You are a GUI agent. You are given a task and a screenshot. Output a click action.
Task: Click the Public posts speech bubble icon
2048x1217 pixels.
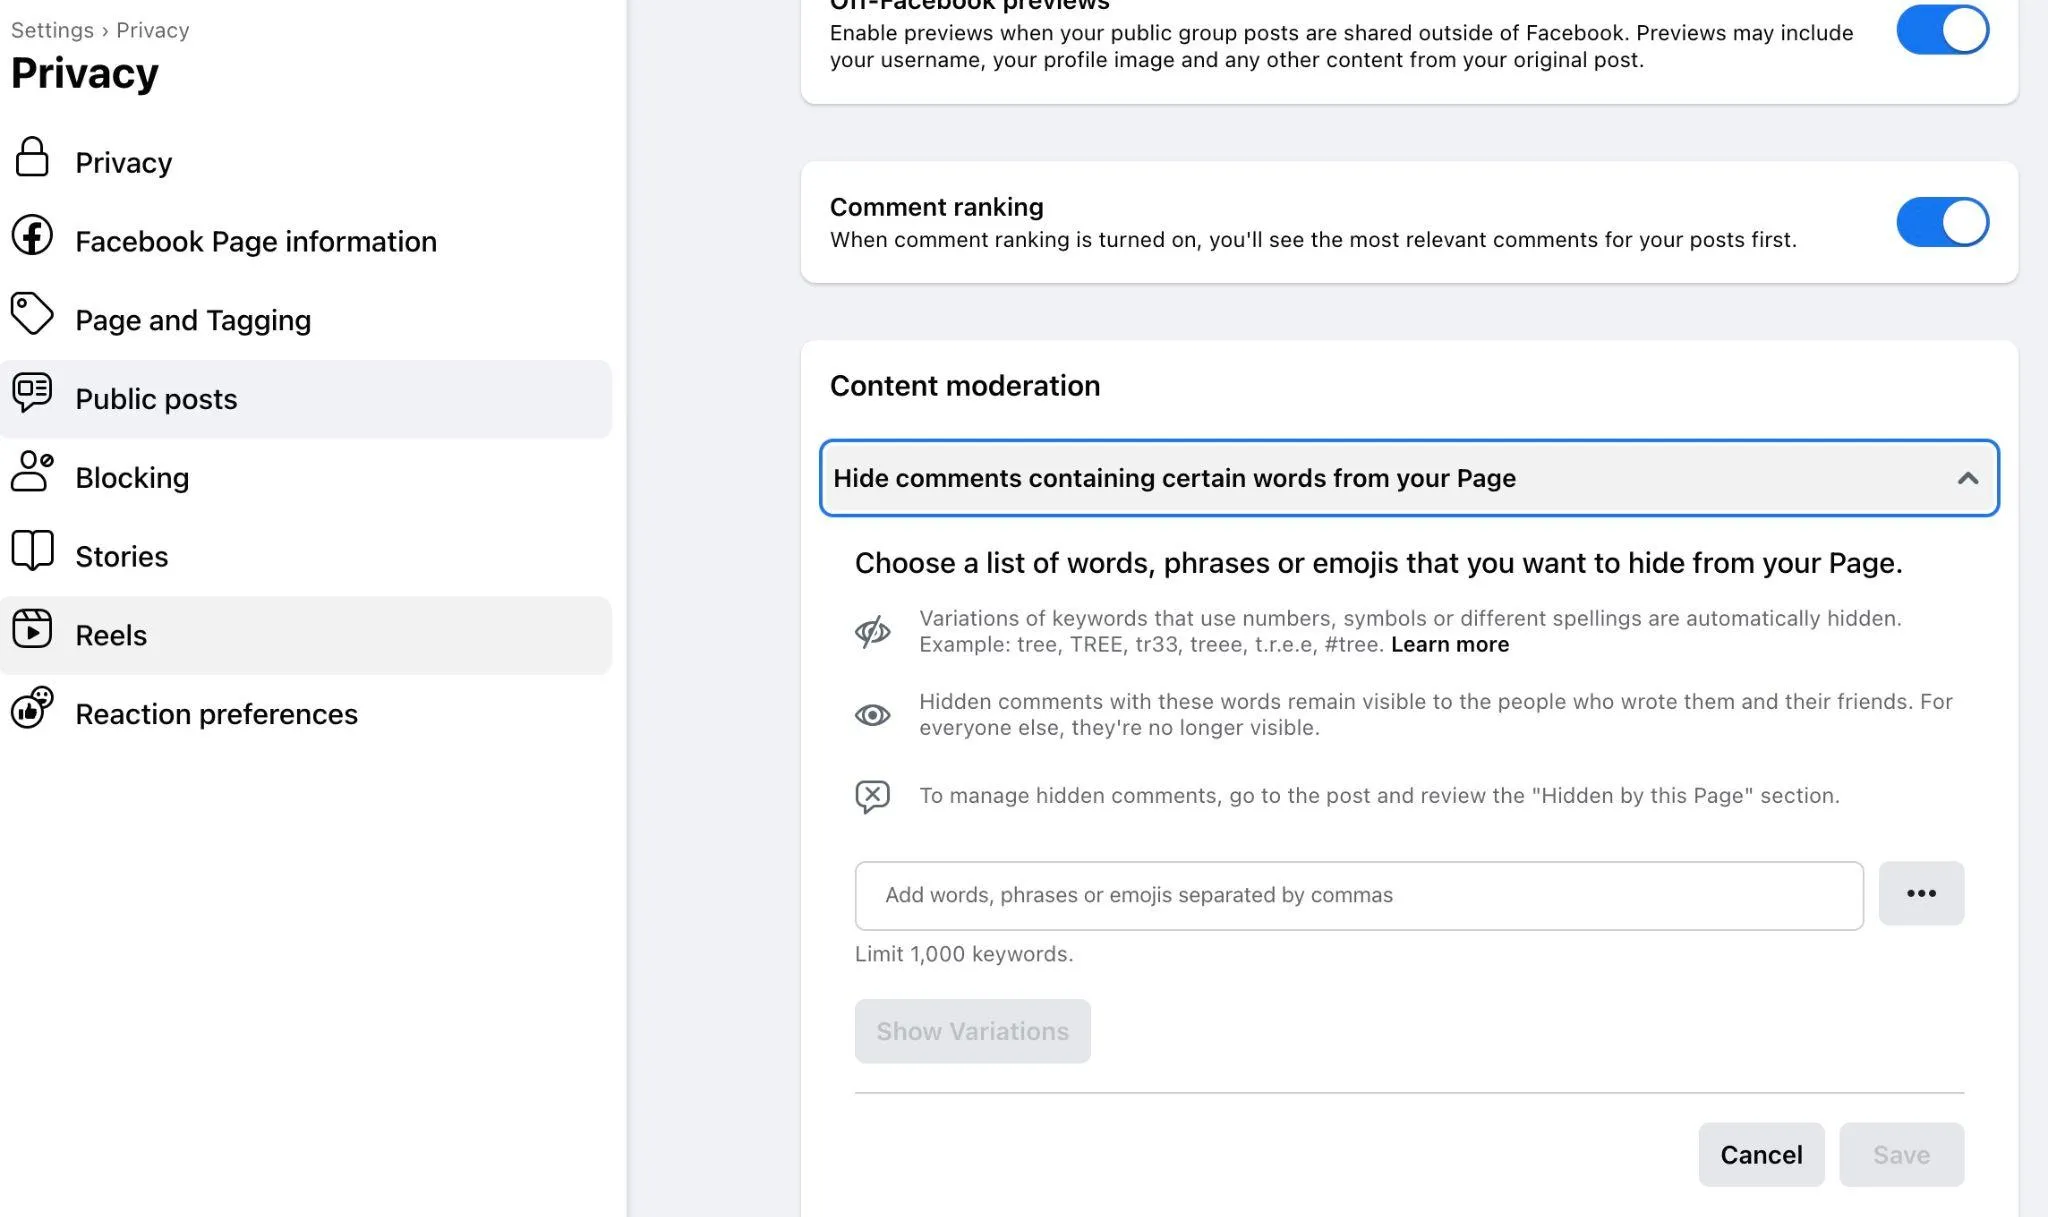point(32,393)
